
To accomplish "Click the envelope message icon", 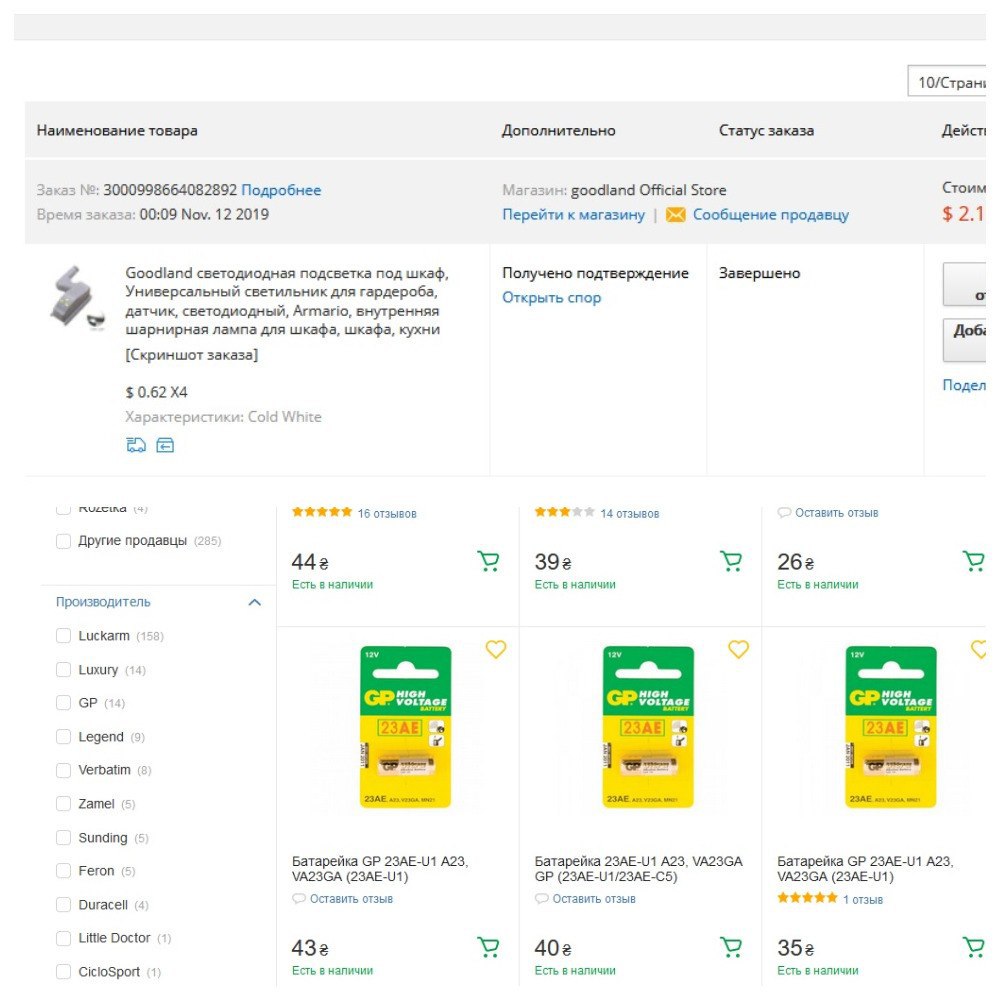I will pos(676,215).
